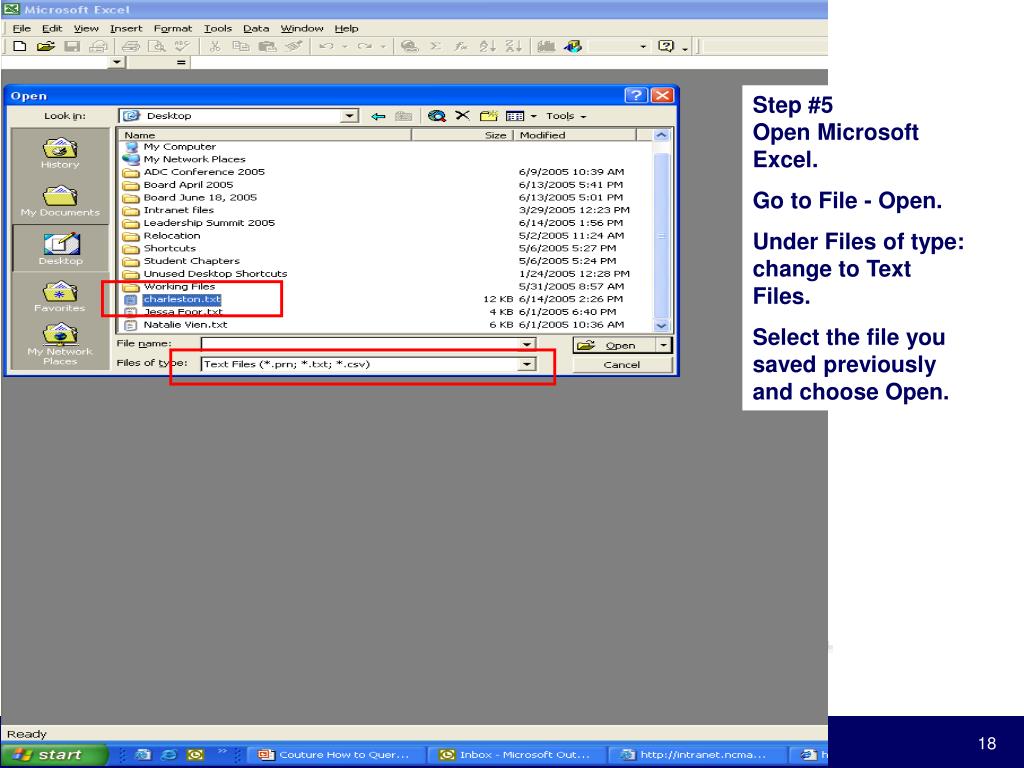Image resolution: width=1024 pixels, height=768 pixels.
Task: Click the Office Assistant help icon
Action: coord(665,46)
